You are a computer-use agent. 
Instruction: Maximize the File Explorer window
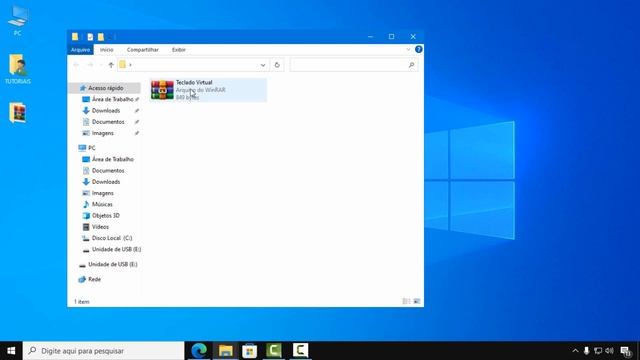tap(391, 37)
